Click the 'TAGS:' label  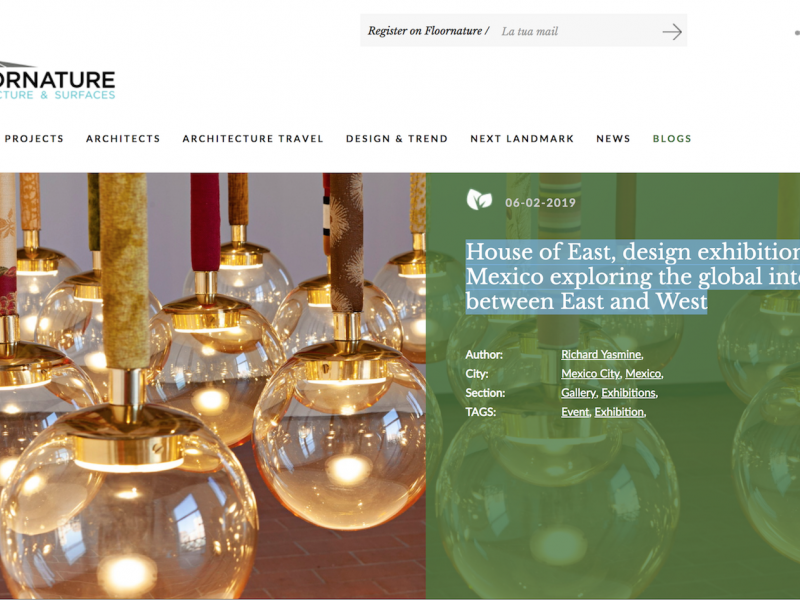[x=480, y=412]
